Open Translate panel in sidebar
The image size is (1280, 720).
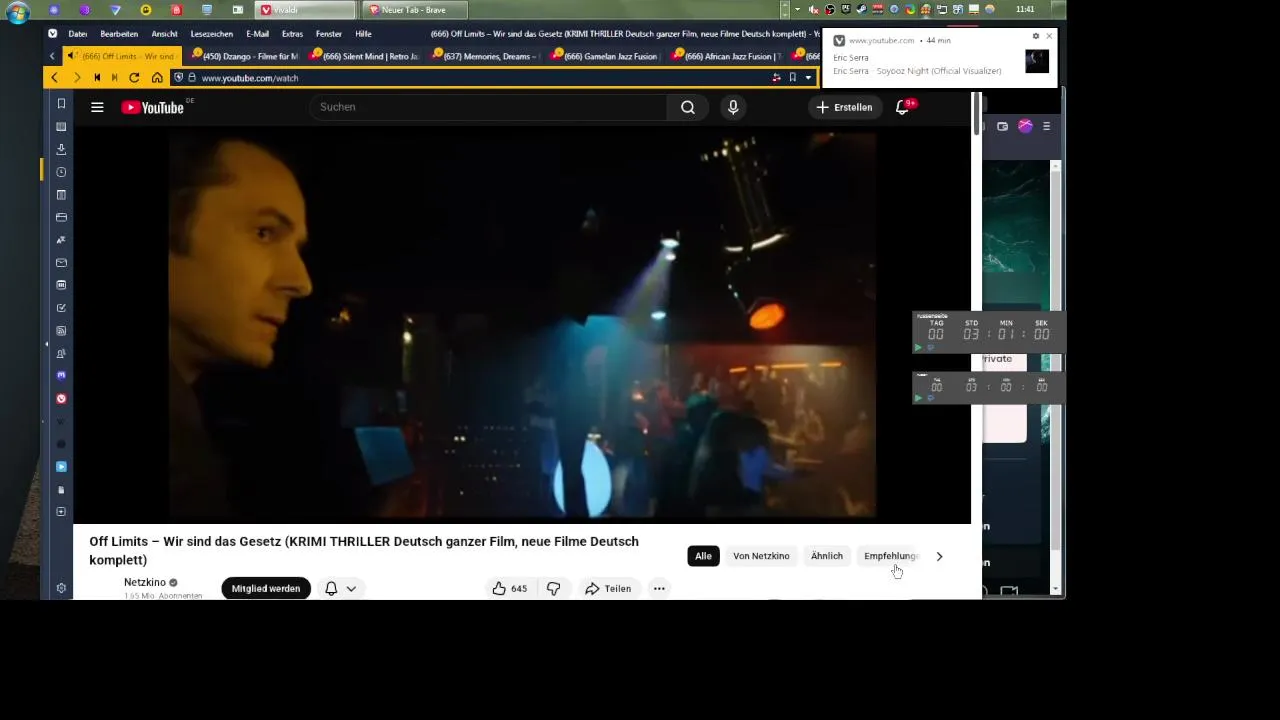pos(61,240)
